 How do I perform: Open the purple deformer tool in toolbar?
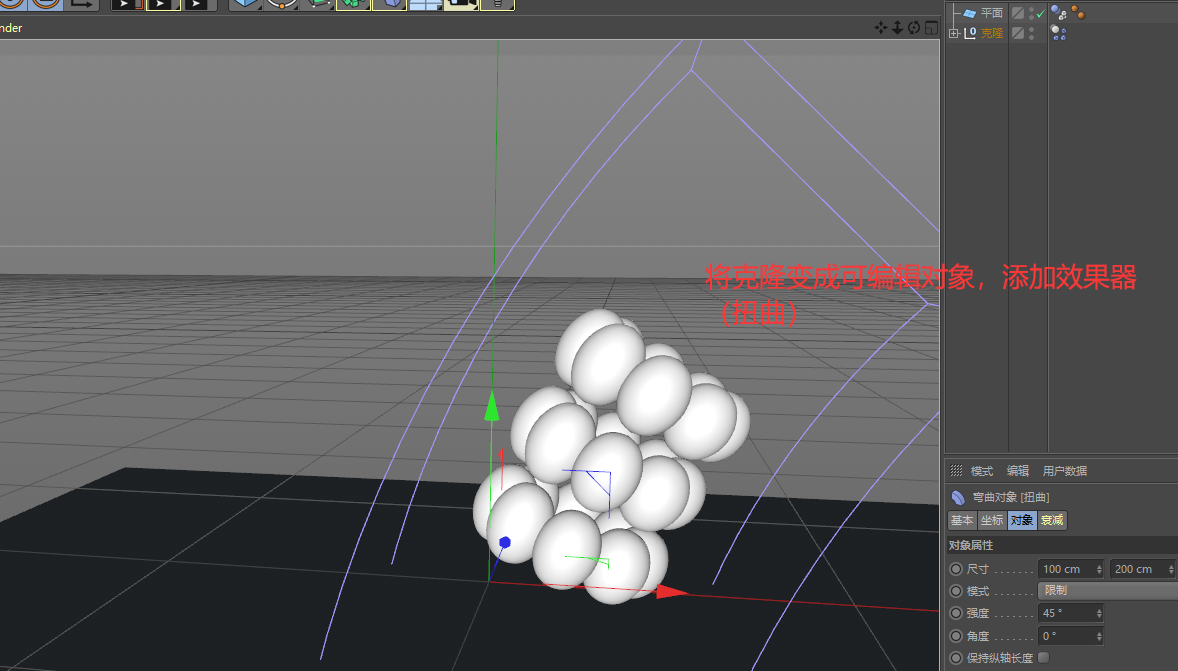(389, 5)
